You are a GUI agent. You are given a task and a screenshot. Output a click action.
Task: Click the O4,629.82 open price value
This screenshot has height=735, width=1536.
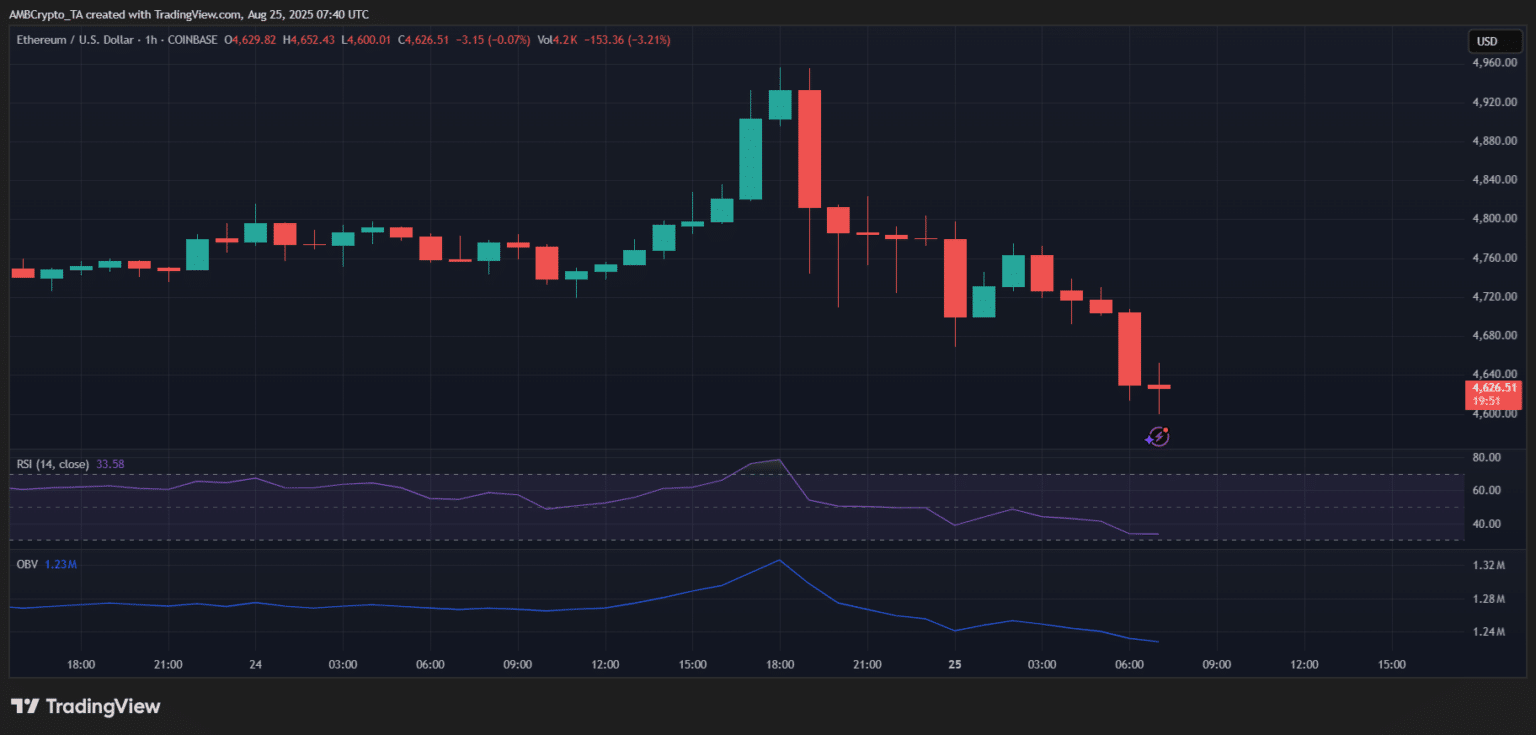(248, 41)
